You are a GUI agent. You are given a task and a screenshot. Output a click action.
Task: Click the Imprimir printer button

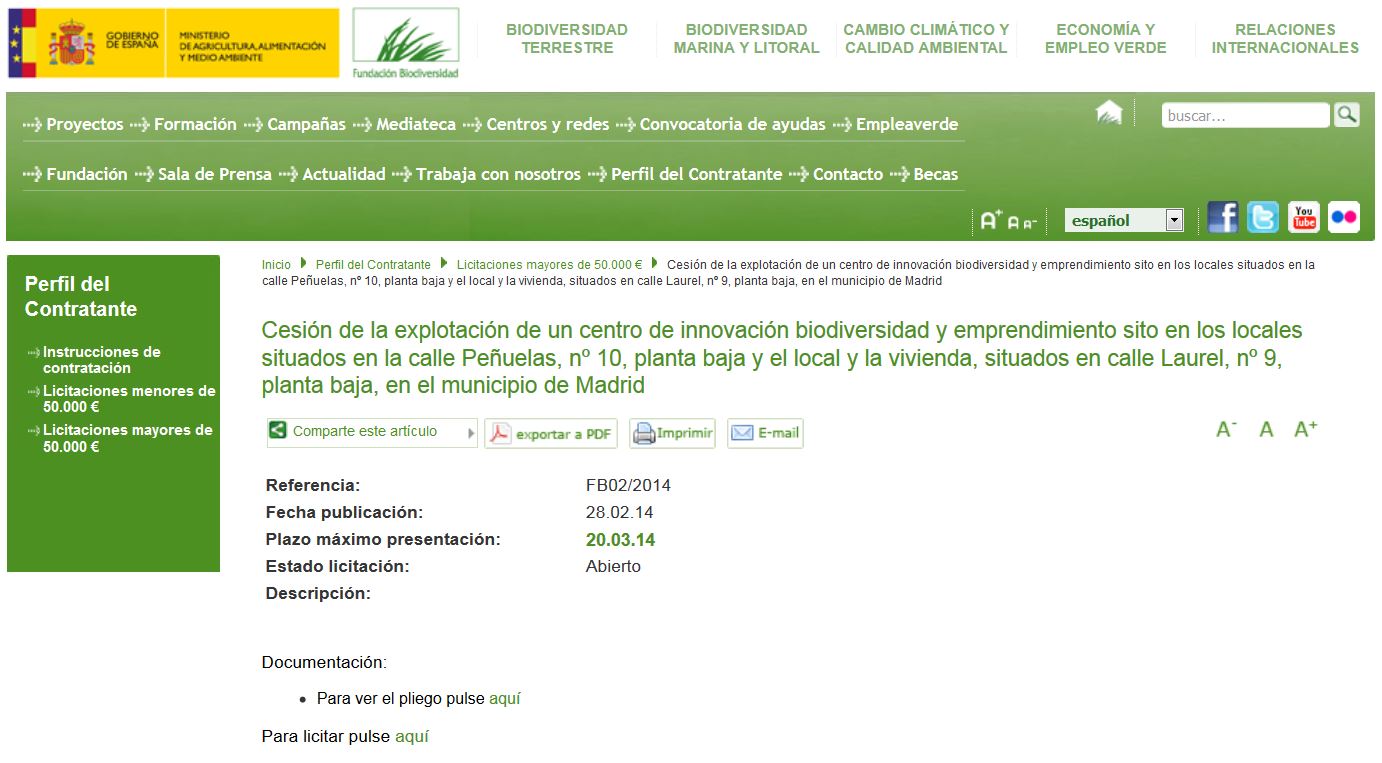click(x=672, y=434)
